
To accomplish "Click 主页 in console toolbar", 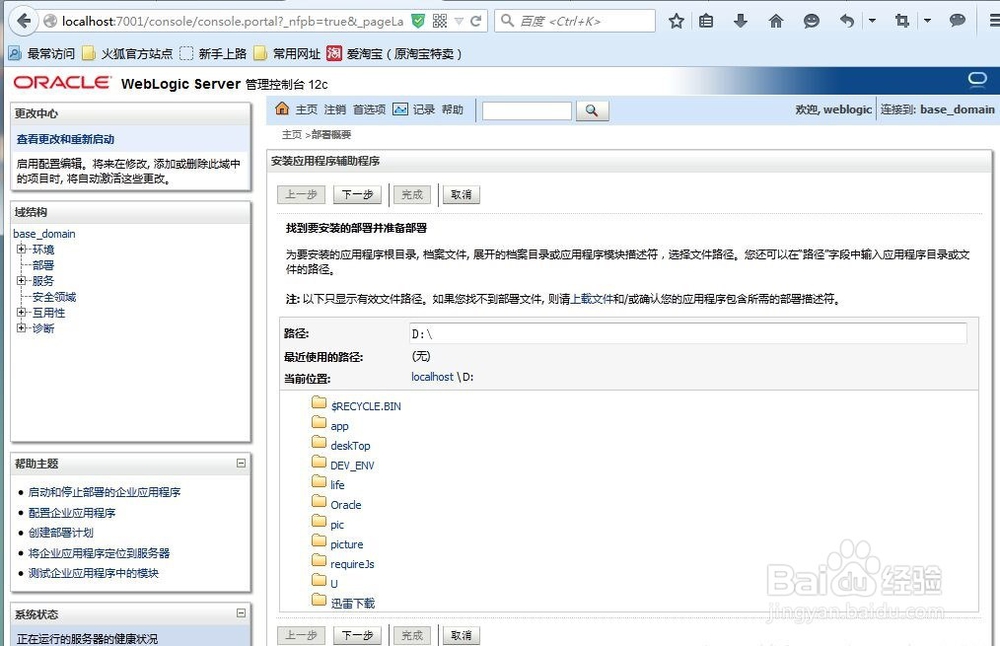I will (x=306, y=110).
